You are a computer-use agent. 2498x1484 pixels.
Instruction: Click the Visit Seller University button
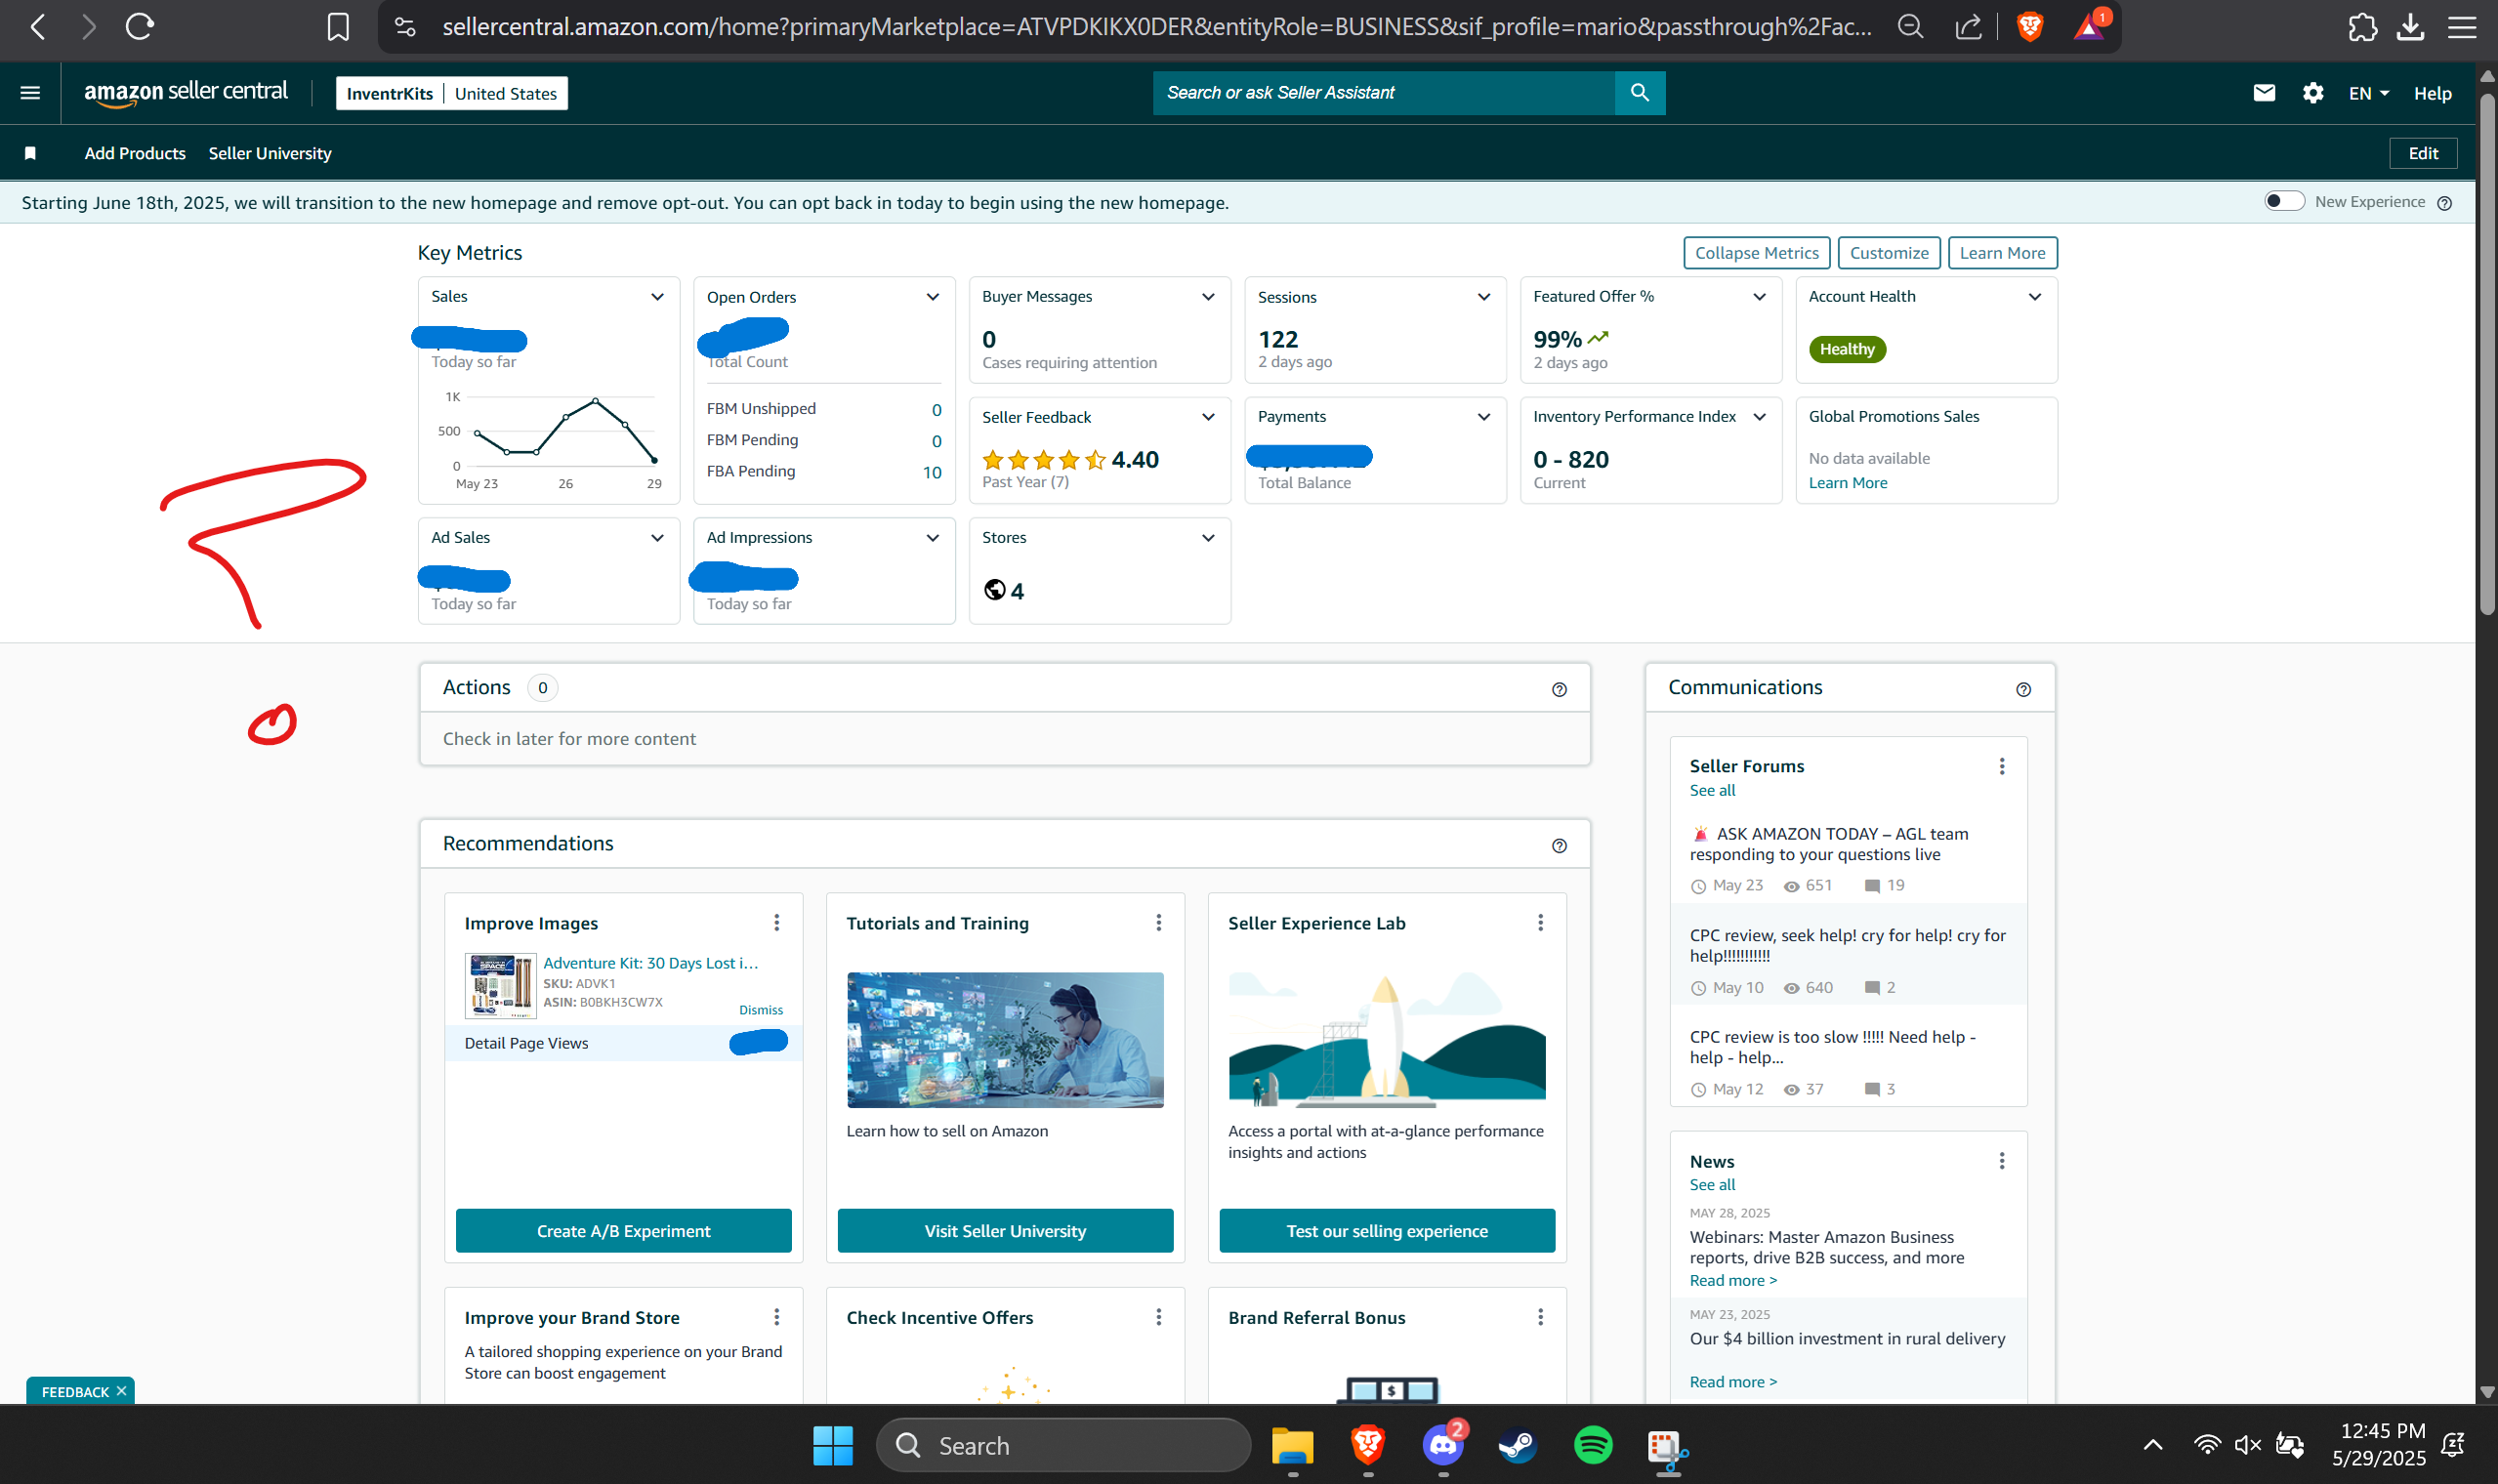click(x=1005, y=1230)
